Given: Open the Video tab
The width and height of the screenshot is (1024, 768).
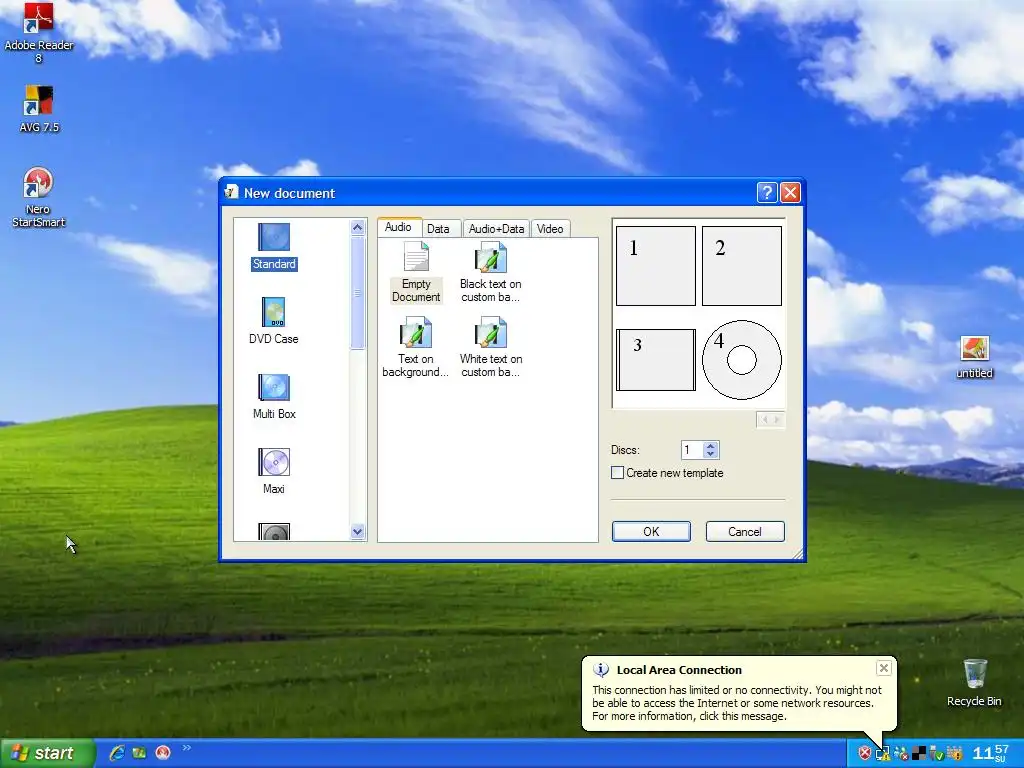Looking at the screenshot, I should [550, 229].
